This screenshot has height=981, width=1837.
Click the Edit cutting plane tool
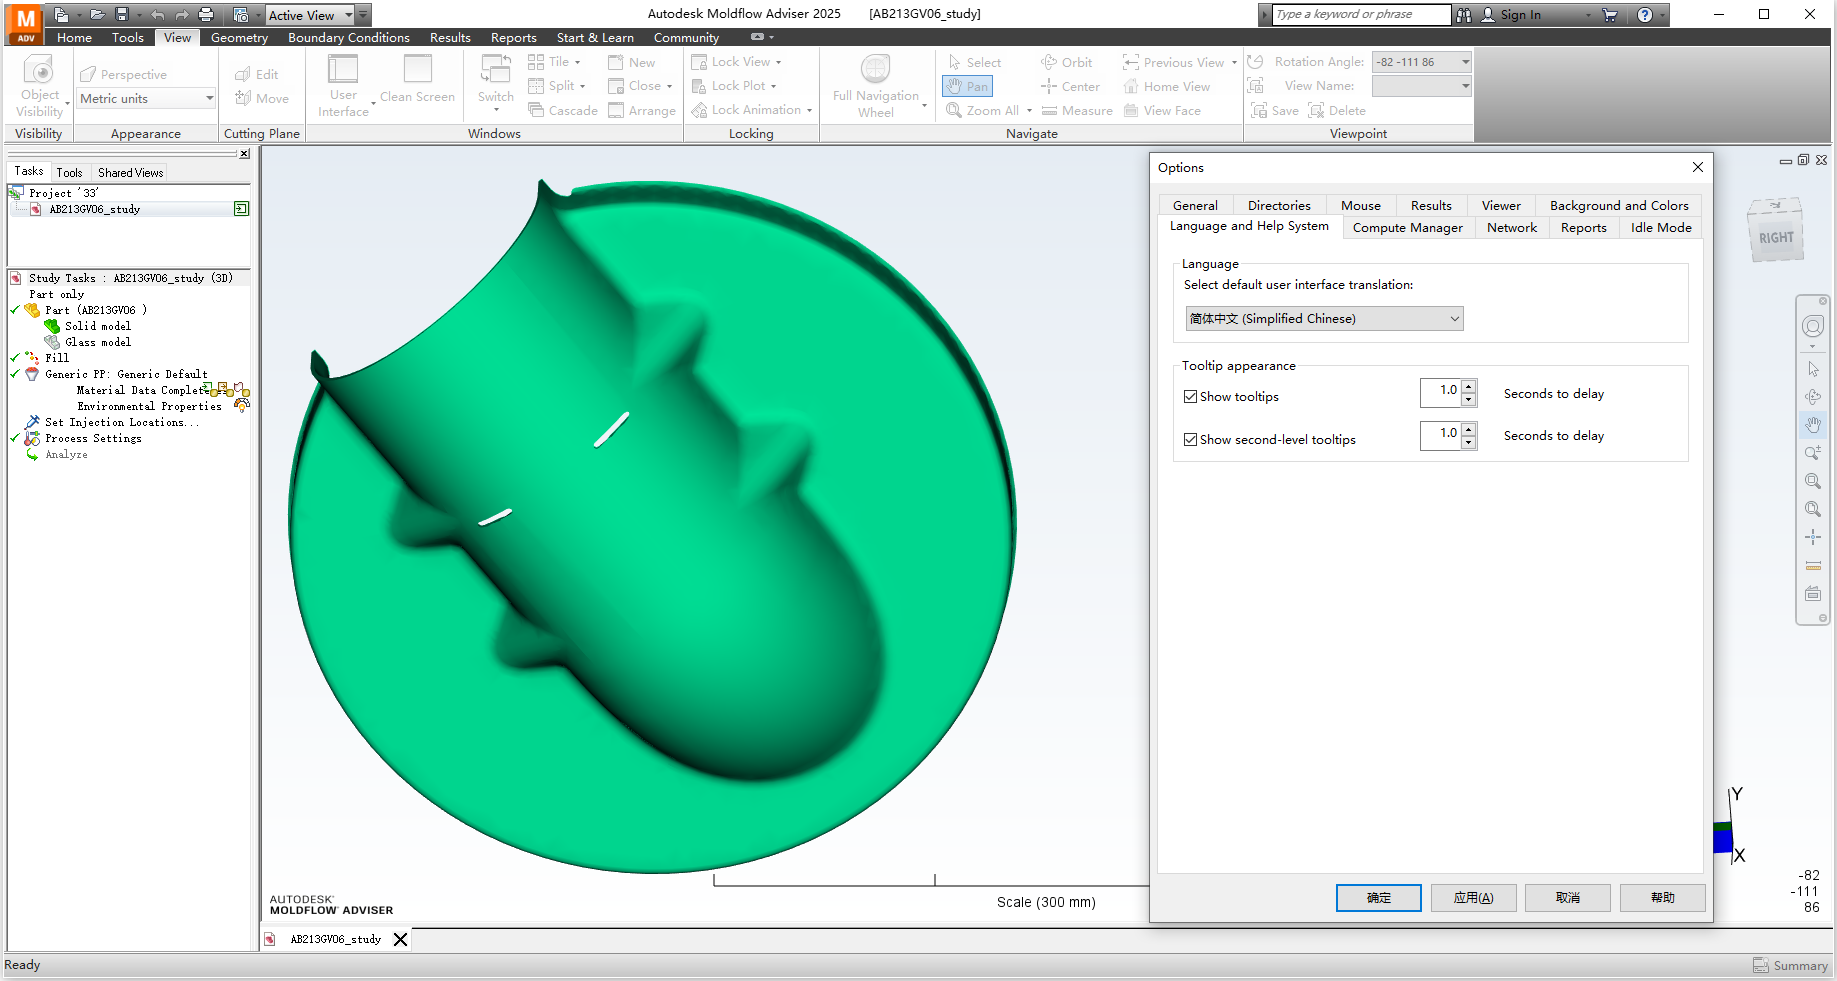pyautogui.click(x=257, y=74)
